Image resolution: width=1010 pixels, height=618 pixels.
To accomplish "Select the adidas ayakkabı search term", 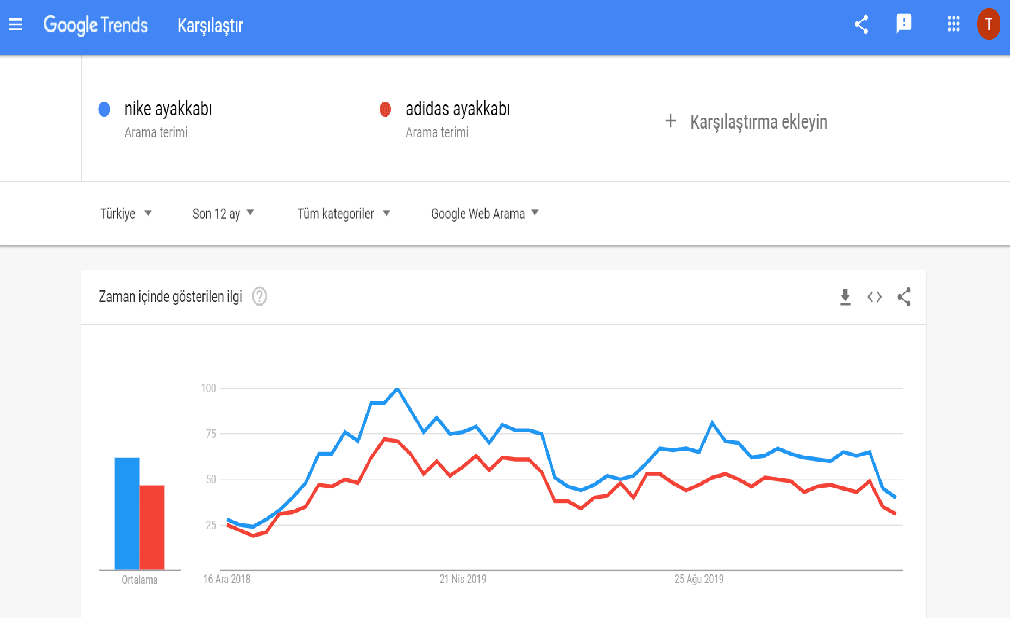I will [x=446, y=108].
